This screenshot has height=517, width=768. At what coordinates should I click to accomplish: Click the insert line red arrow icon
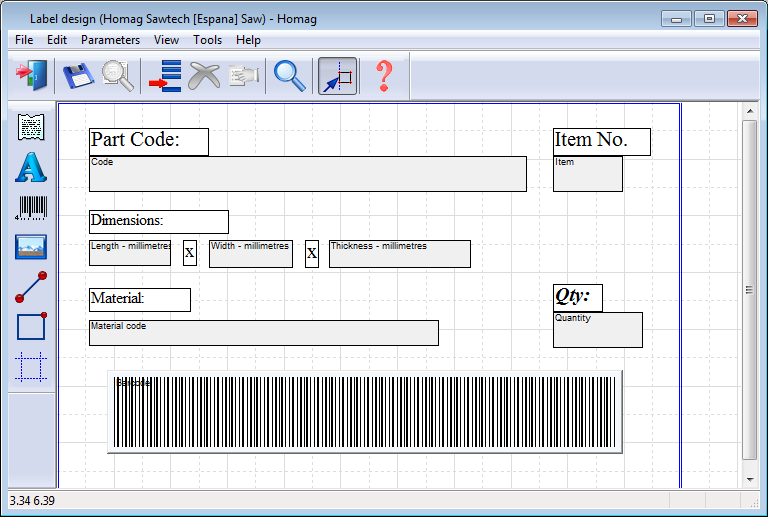pyautogui.click(x=165, y=75)
